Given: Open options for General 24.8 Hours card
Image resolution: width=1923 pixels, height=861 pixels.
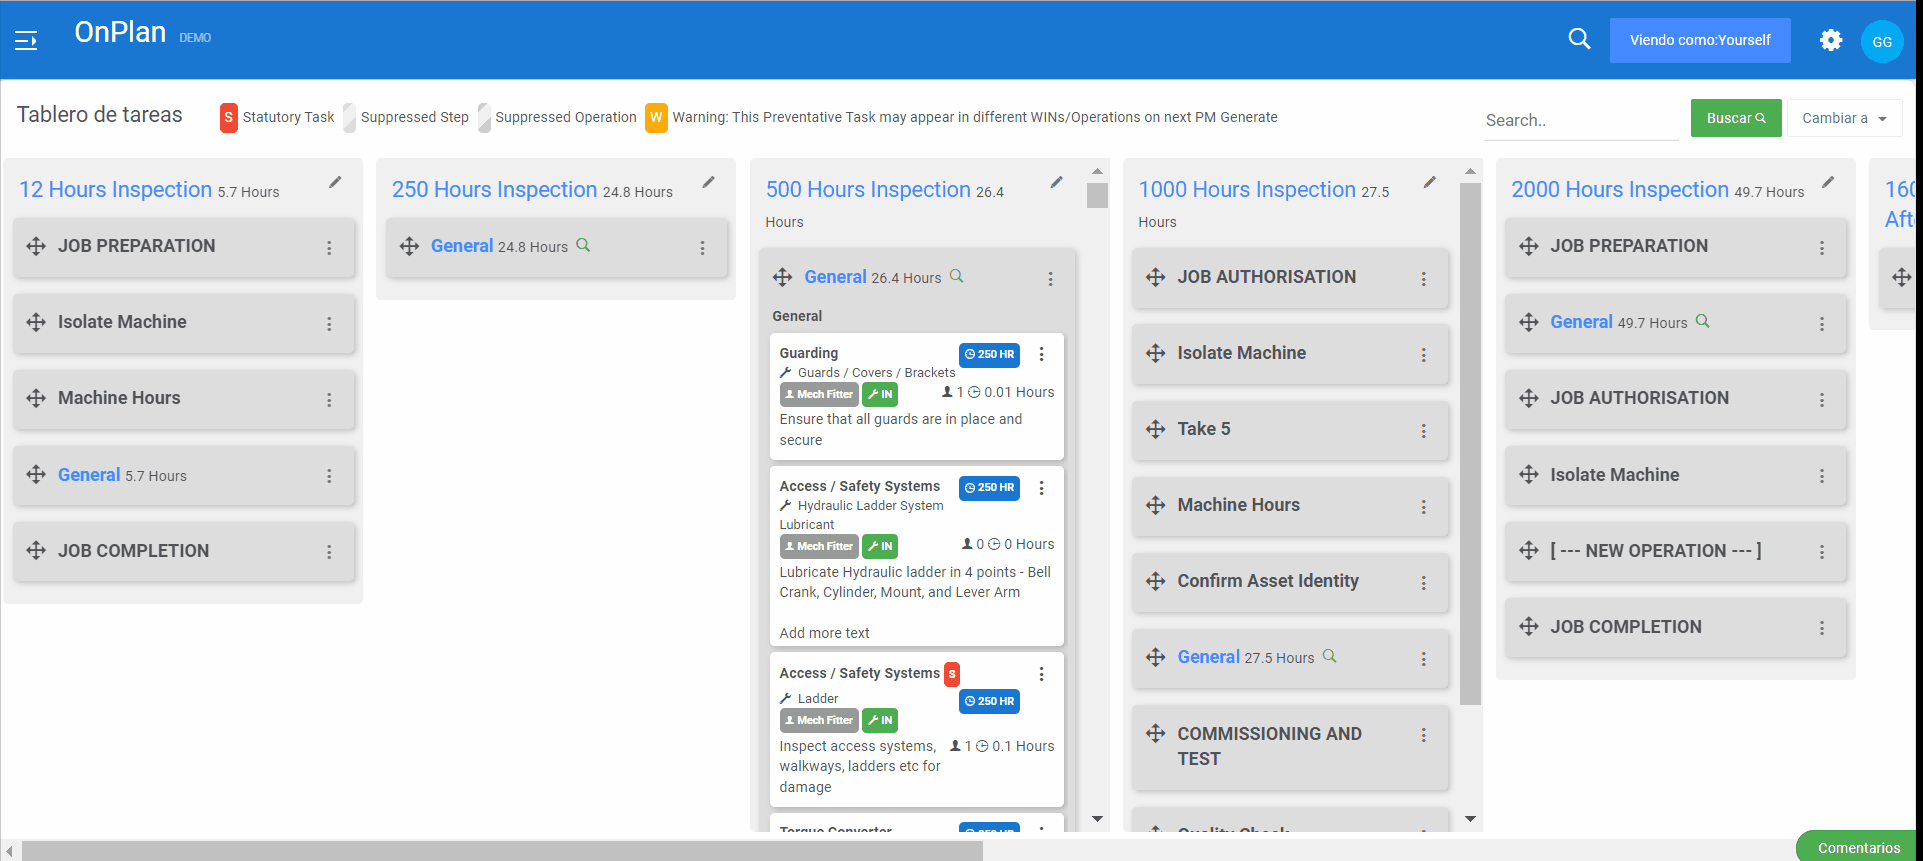Looking at the screenshot, I should tap(702, 248).
